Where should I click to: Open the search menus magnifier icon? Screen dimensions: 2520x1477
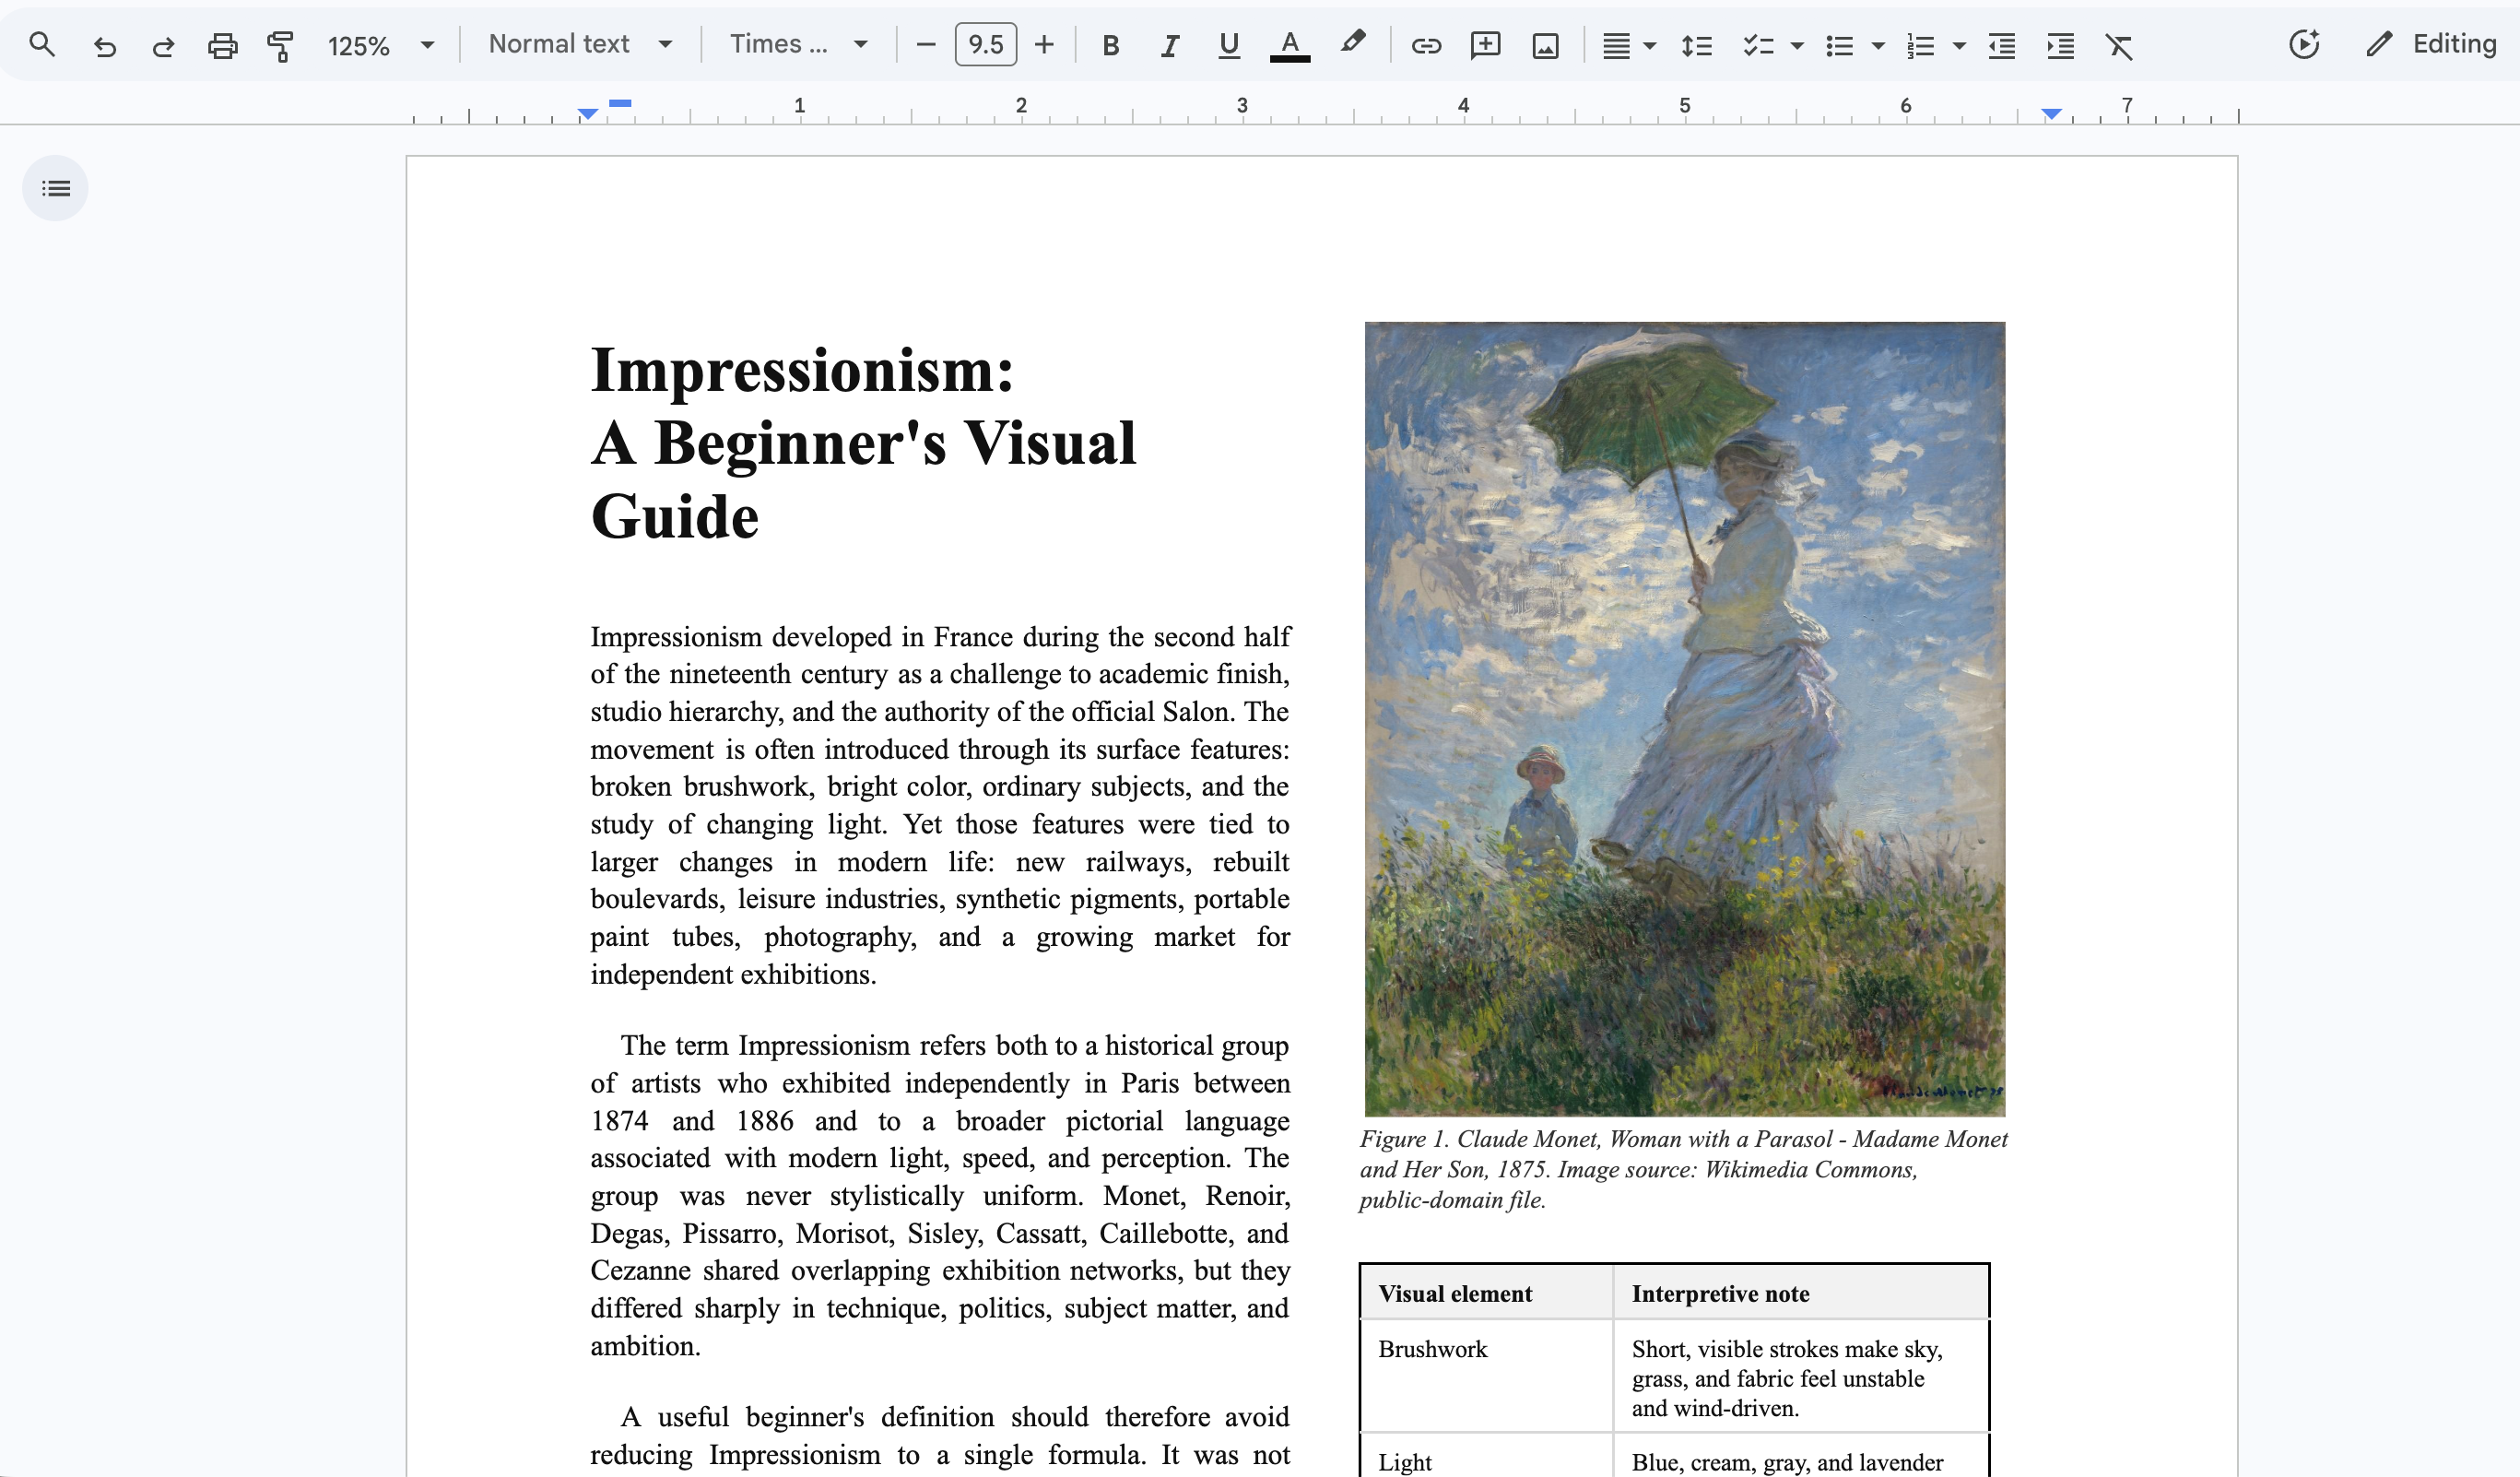point(42,45)
